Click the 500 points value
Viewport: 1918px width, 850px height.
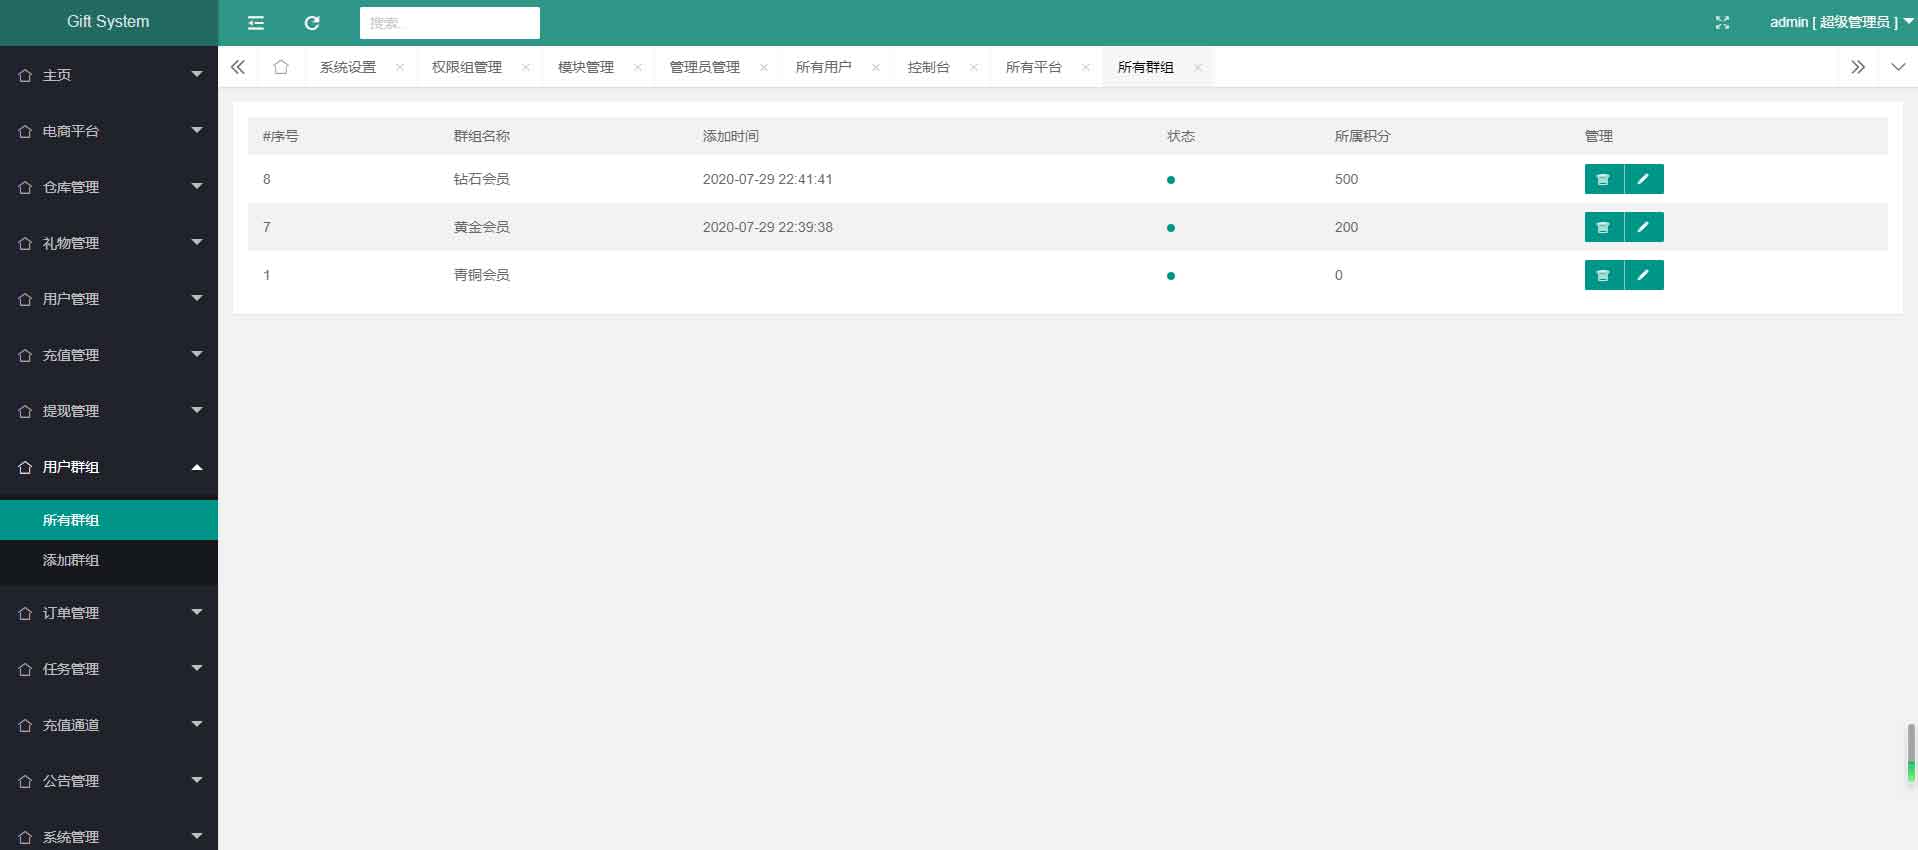tap(1347, 179)
